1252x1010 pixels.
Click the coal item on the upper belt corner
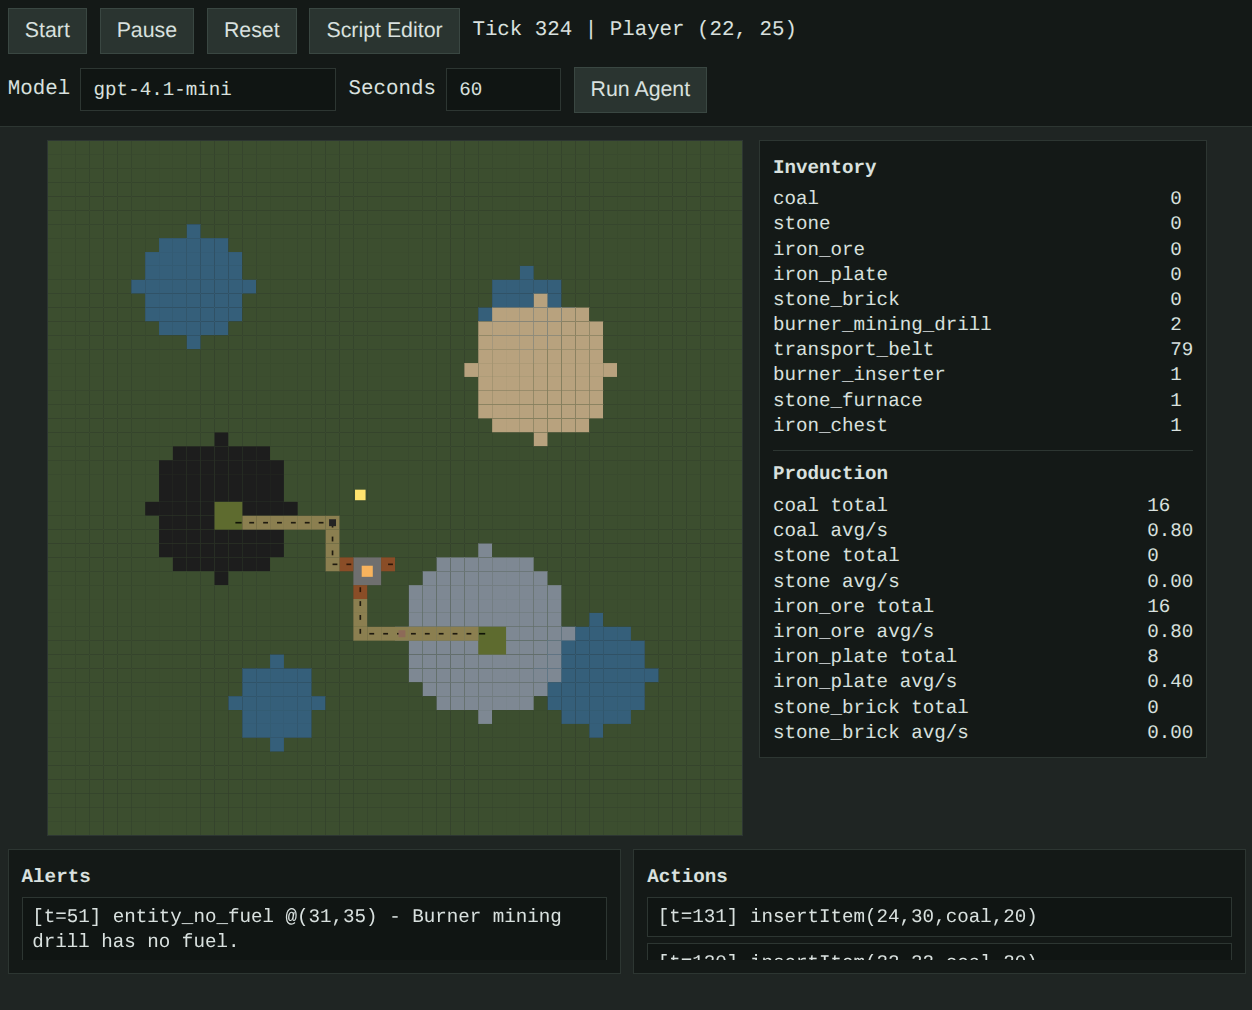(333, 523)
